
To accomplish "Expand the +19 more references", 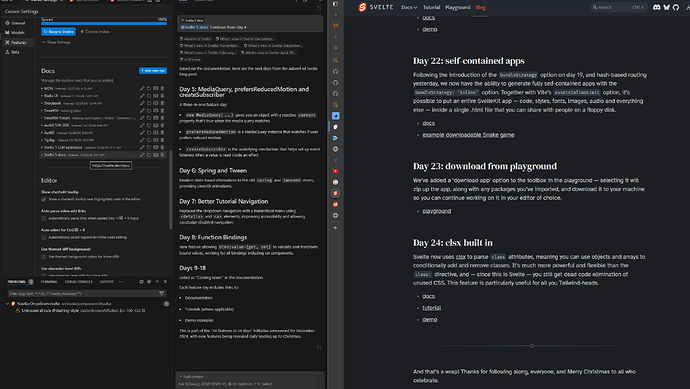I will tap(191, 59).
